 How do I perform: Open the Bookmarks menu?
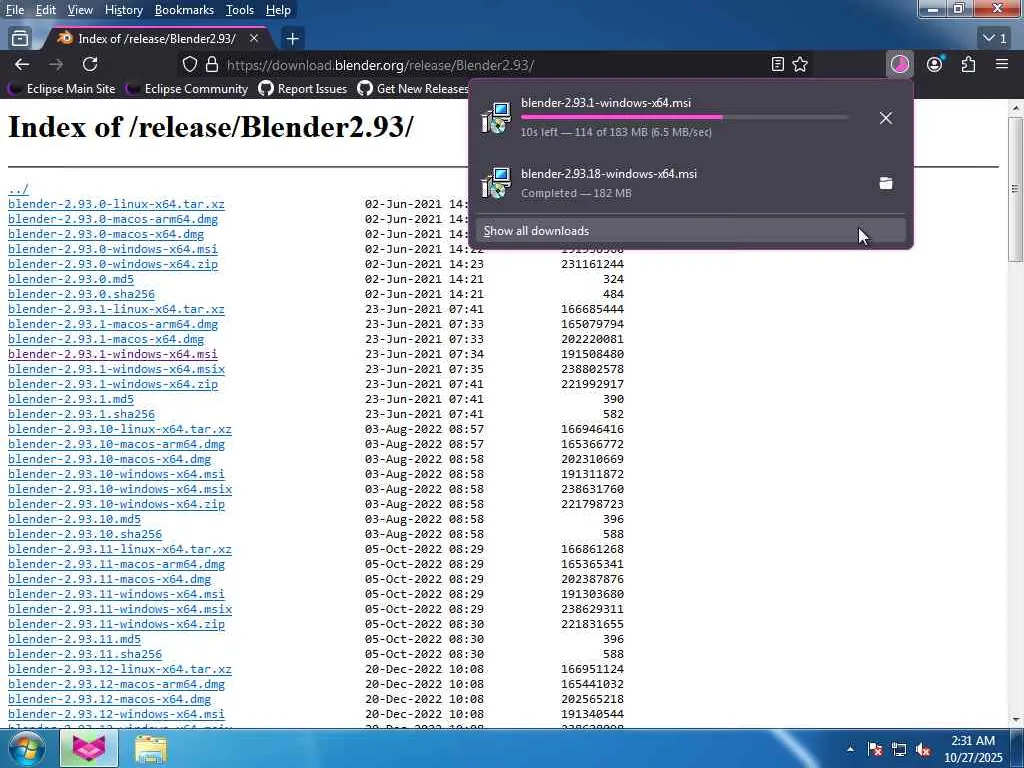[184, 10]
